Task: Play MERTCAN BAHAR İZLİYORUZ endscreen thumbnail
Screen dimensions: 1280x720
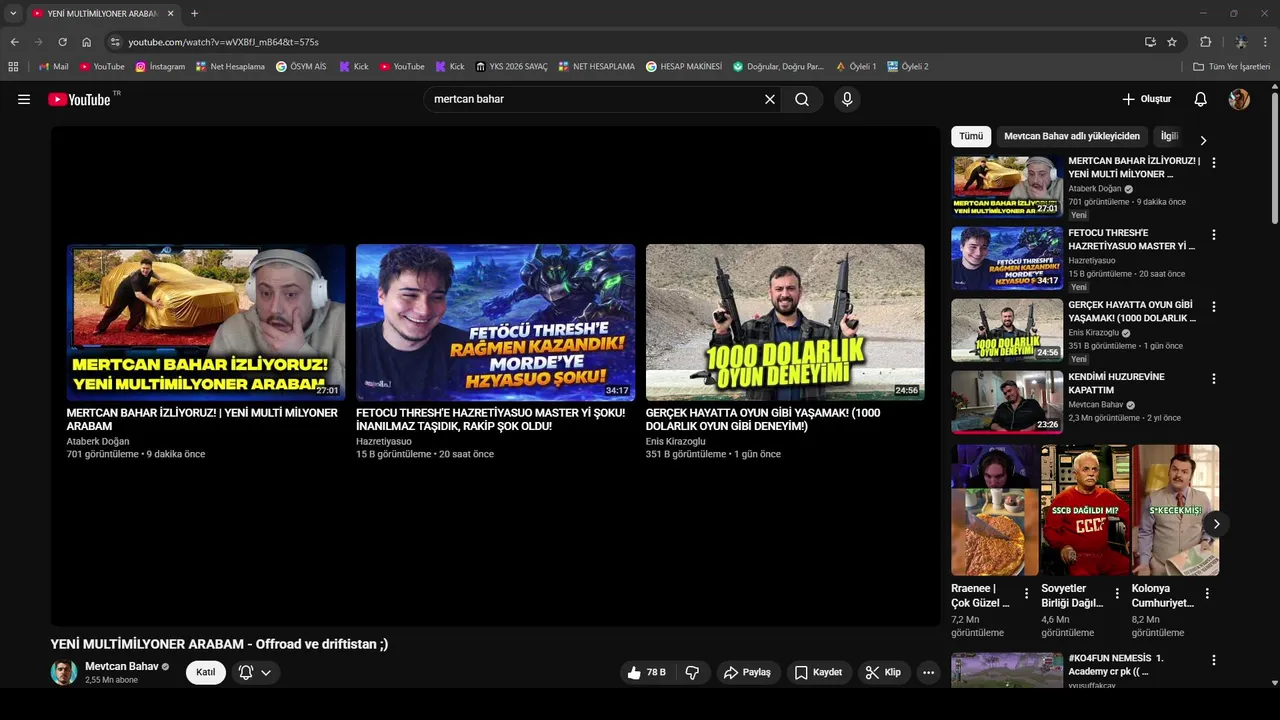Action: click(206, 322)
